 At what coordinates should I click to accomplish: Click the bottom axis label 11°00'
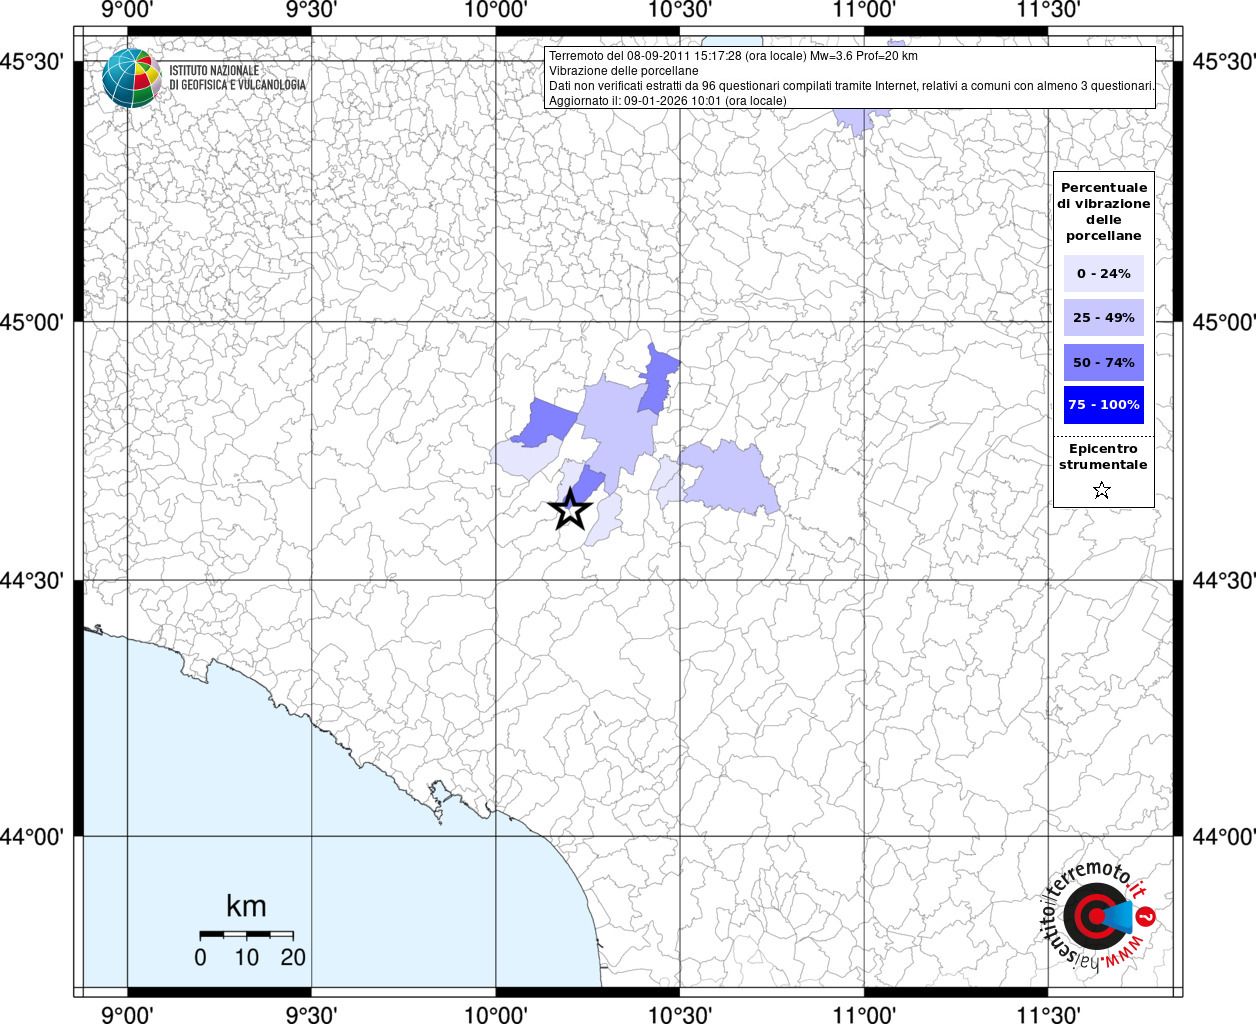(x=864, y=1014)
